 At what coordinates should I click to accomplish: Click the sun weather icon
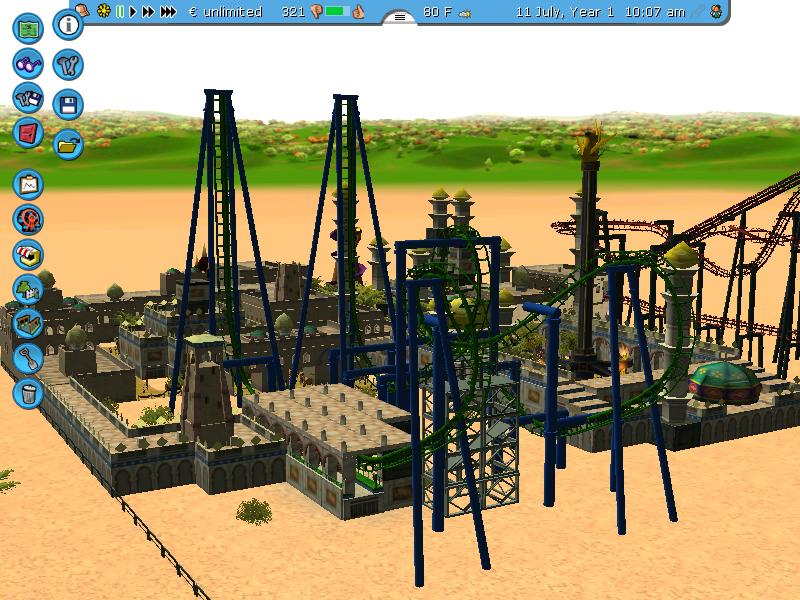[104, 11]
